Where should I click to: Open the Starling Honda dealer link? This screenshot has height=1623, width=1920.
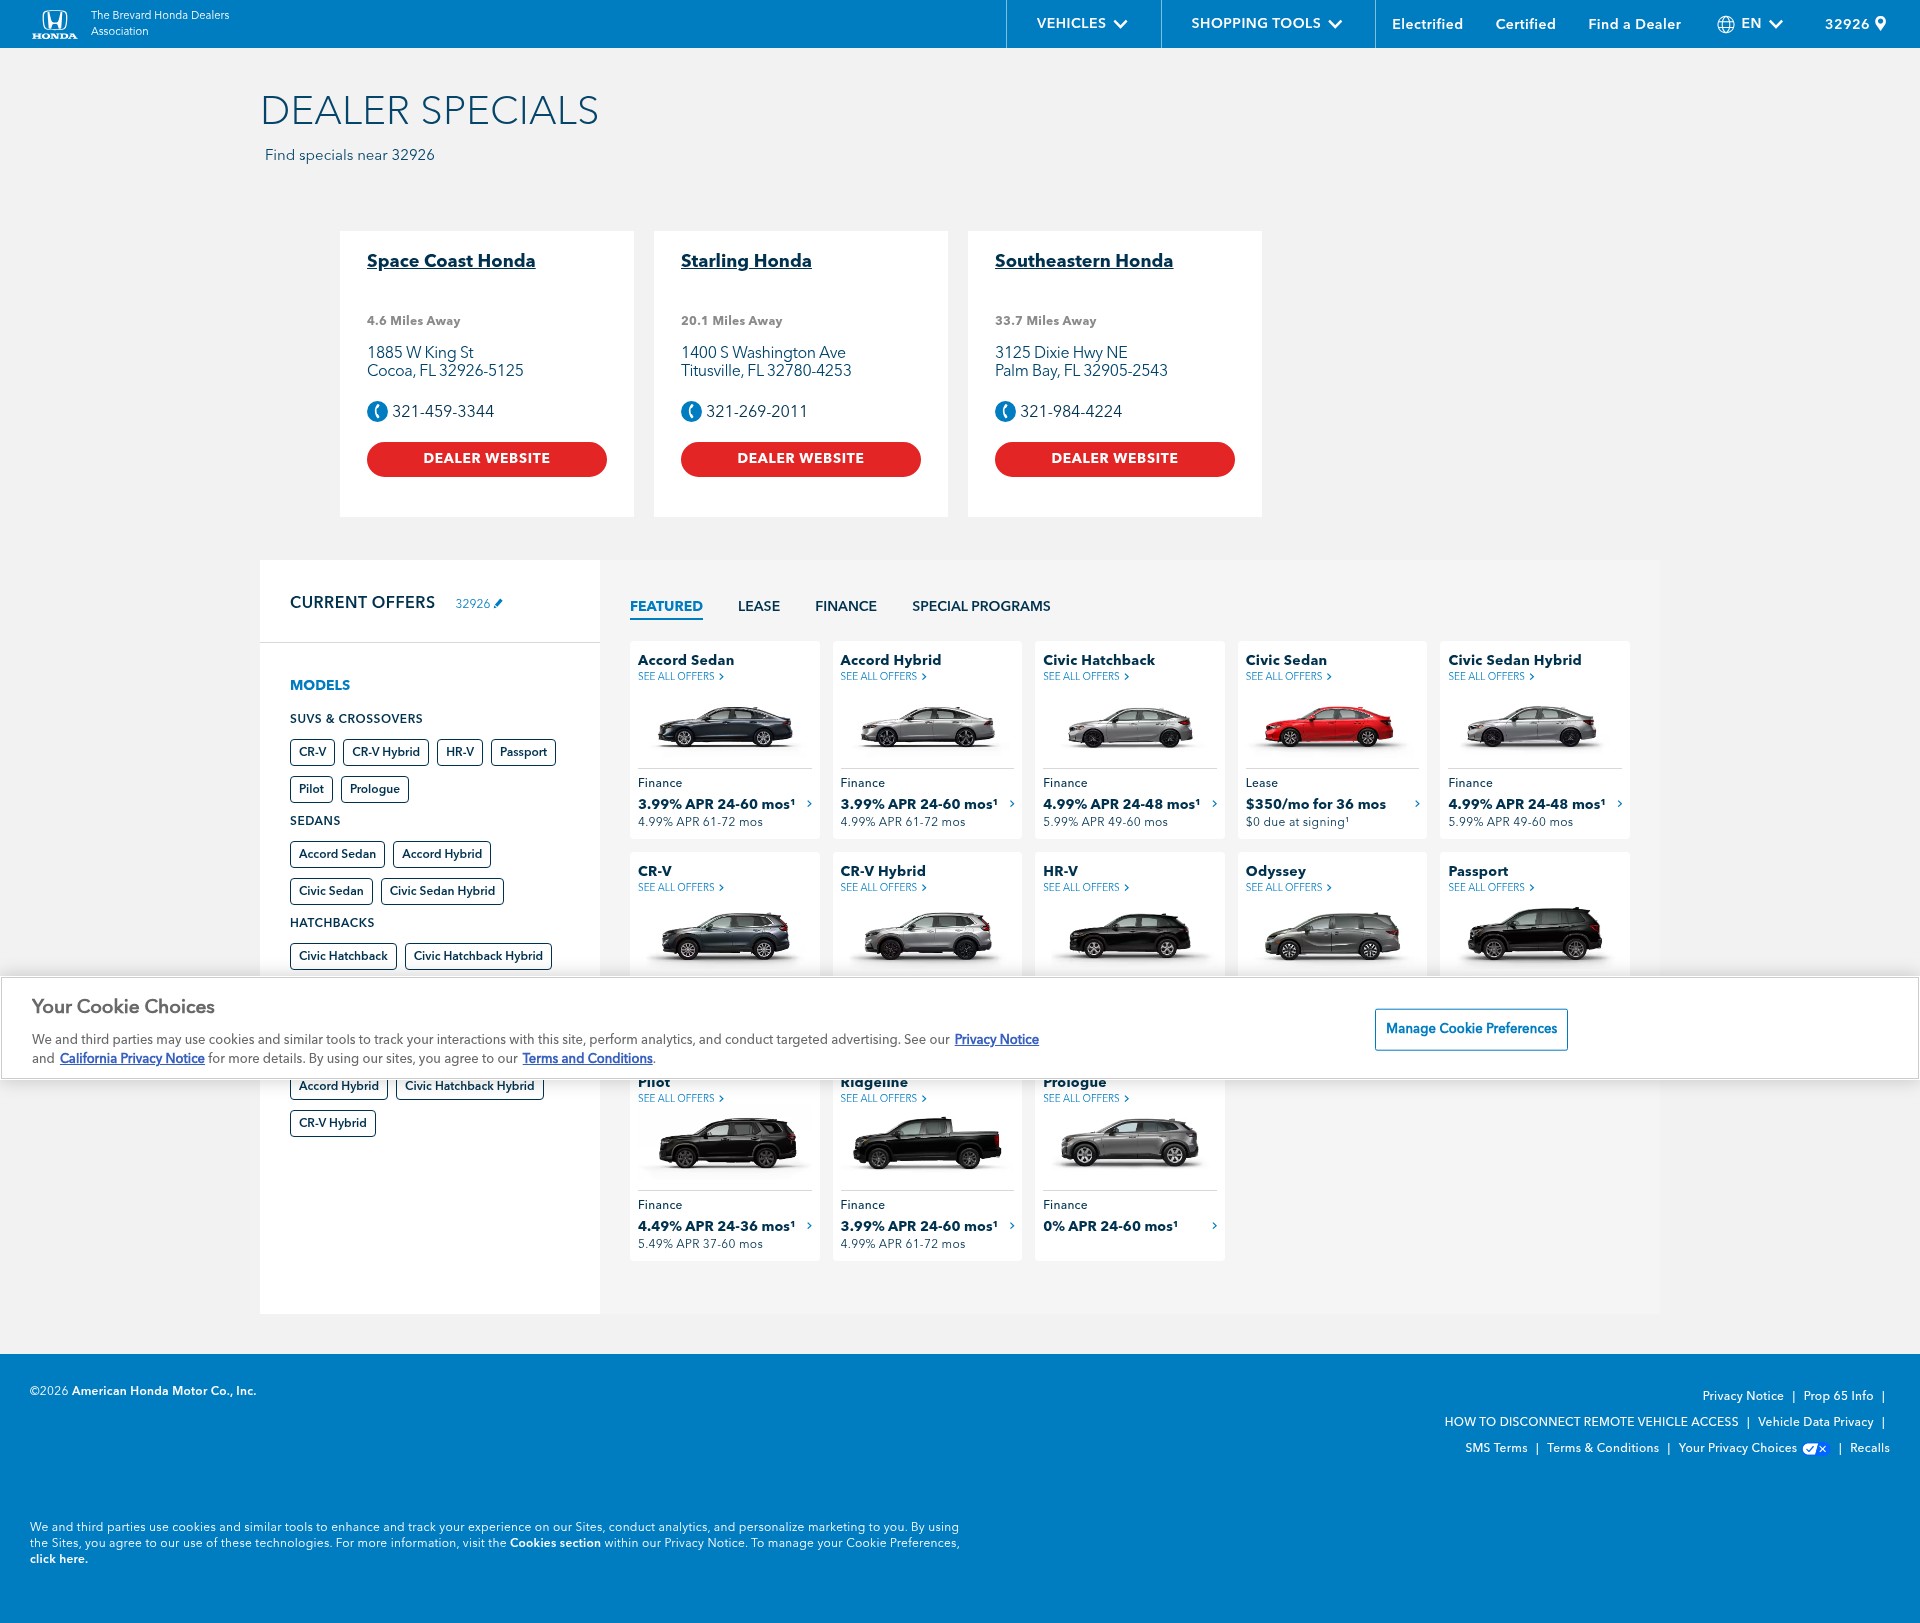tap(746, 261)
